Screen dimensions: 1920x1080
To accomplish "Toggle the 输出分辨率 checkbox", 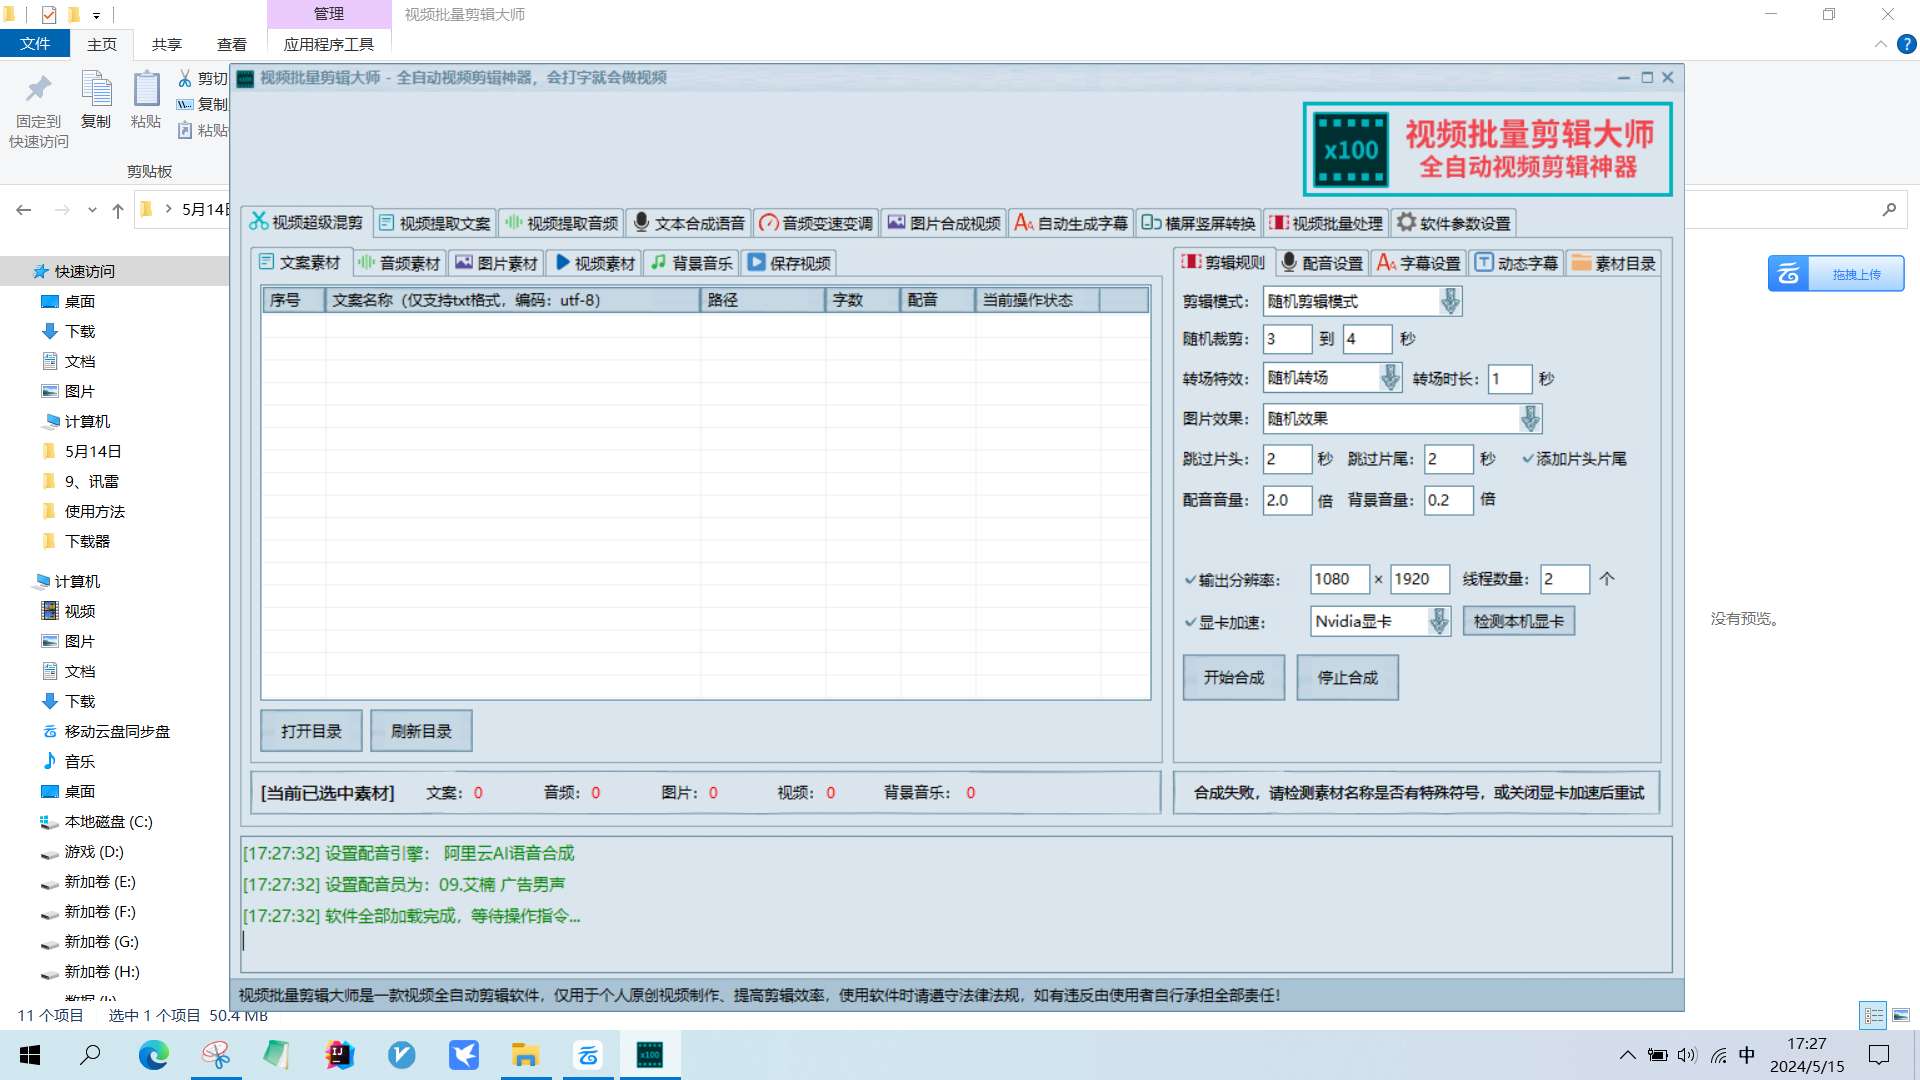I will tap(1190, 580).
